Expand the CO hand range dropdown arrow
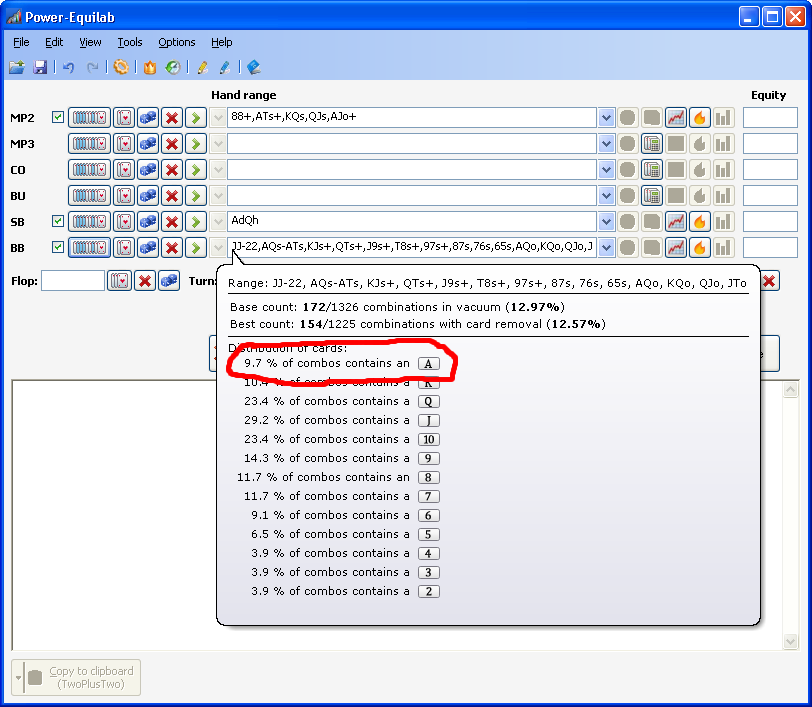Image resolution: width=812 pixels, height=707 pixels. 606,169
